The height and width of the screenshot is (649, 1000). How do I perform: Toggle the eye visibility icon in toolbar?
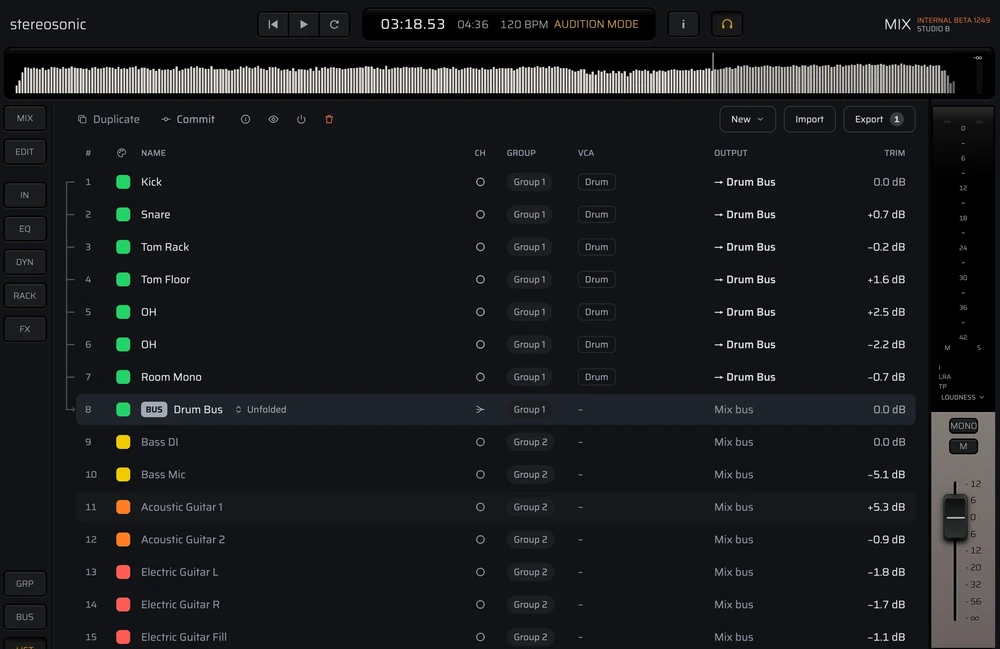tap(273, 119)
